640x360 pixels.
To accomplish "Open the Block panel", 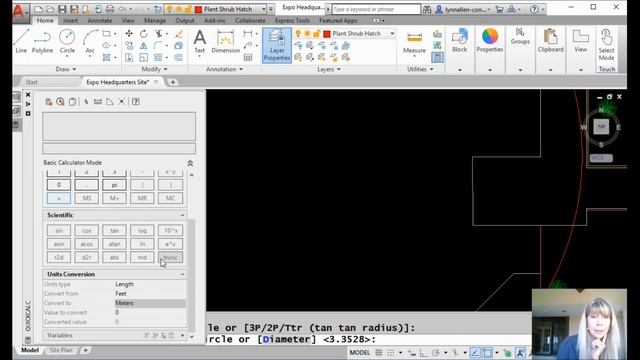I will [459, 41].
